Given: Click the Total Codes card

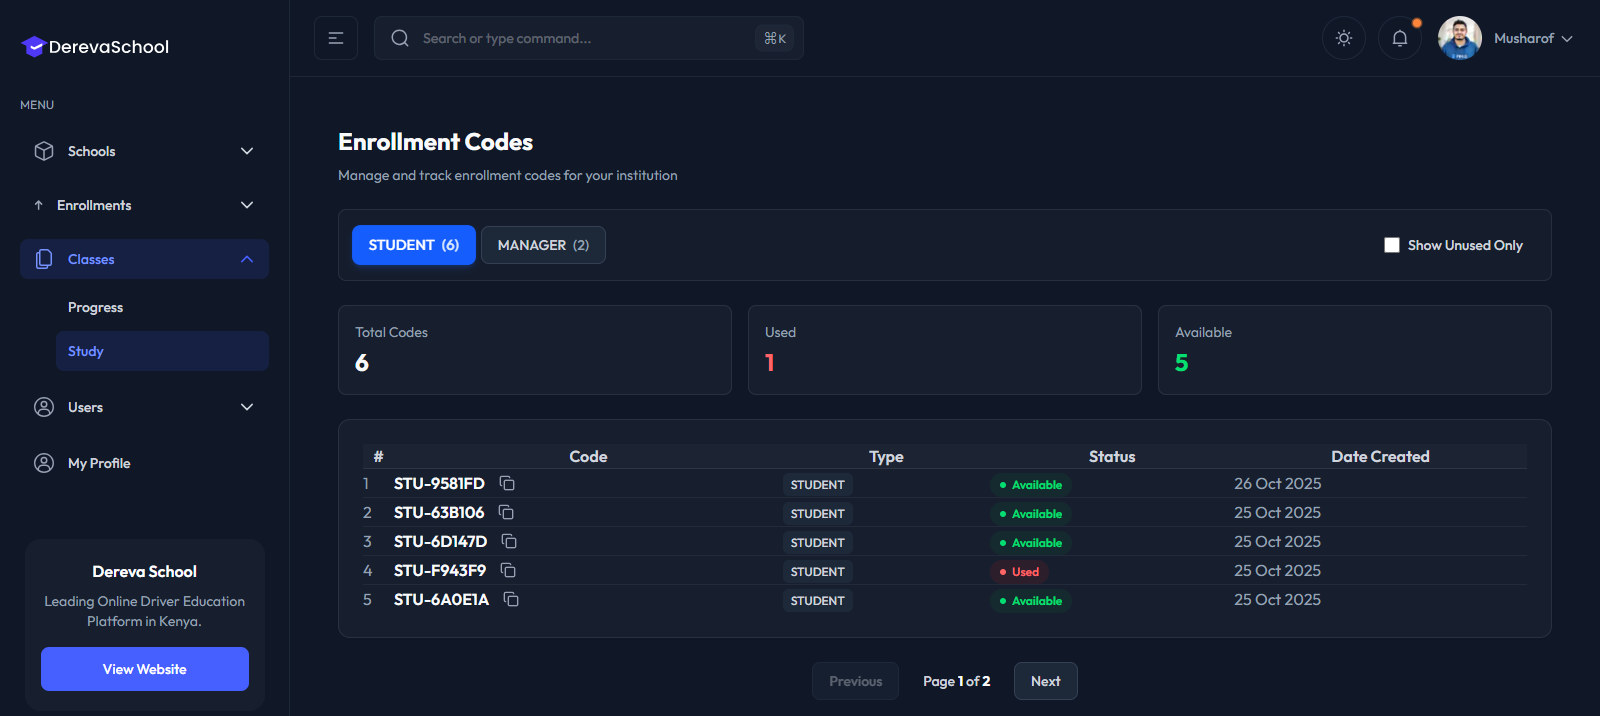Looking at the screenshot, I should pyautogui.click(x=535, y=350).
